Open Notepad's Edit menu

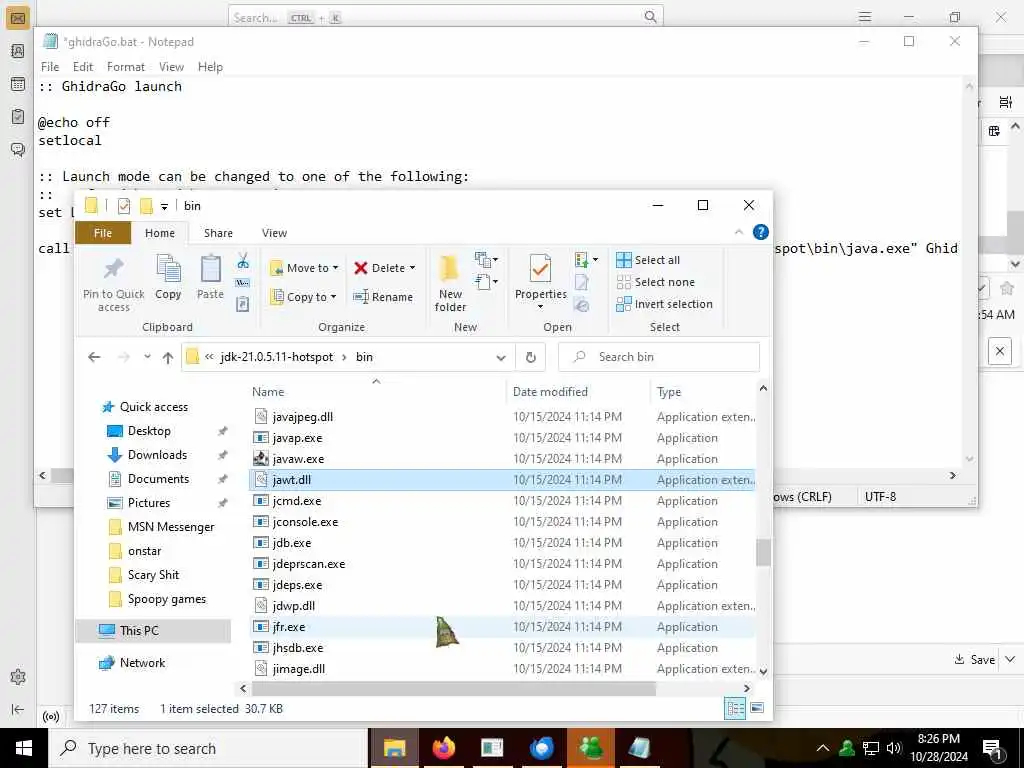(83, 67)
